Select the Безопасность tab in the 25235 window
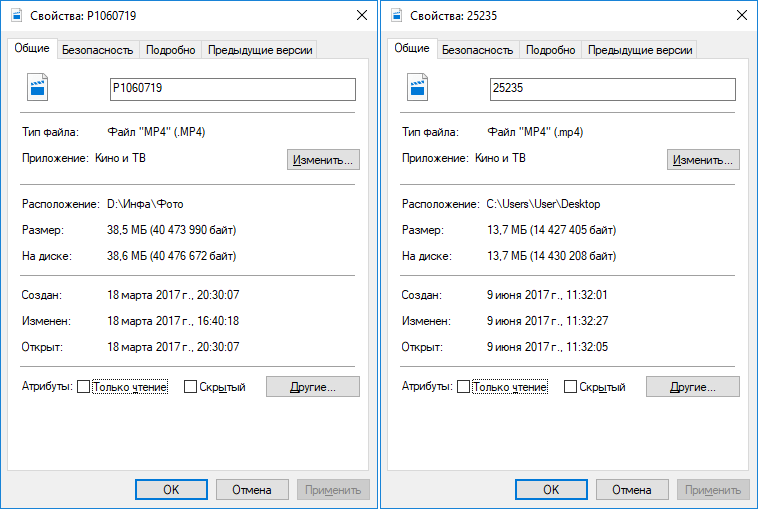This screenshot has height=510, width=760. tap(477, 50)
